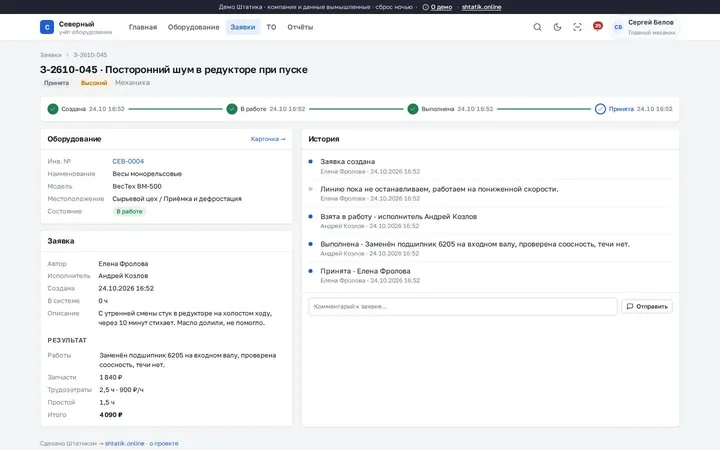The height and width of the screenshot is (450, 720).
Task: Click the Итого value 4 090 ₽
Action: click(x=111, y=415)
